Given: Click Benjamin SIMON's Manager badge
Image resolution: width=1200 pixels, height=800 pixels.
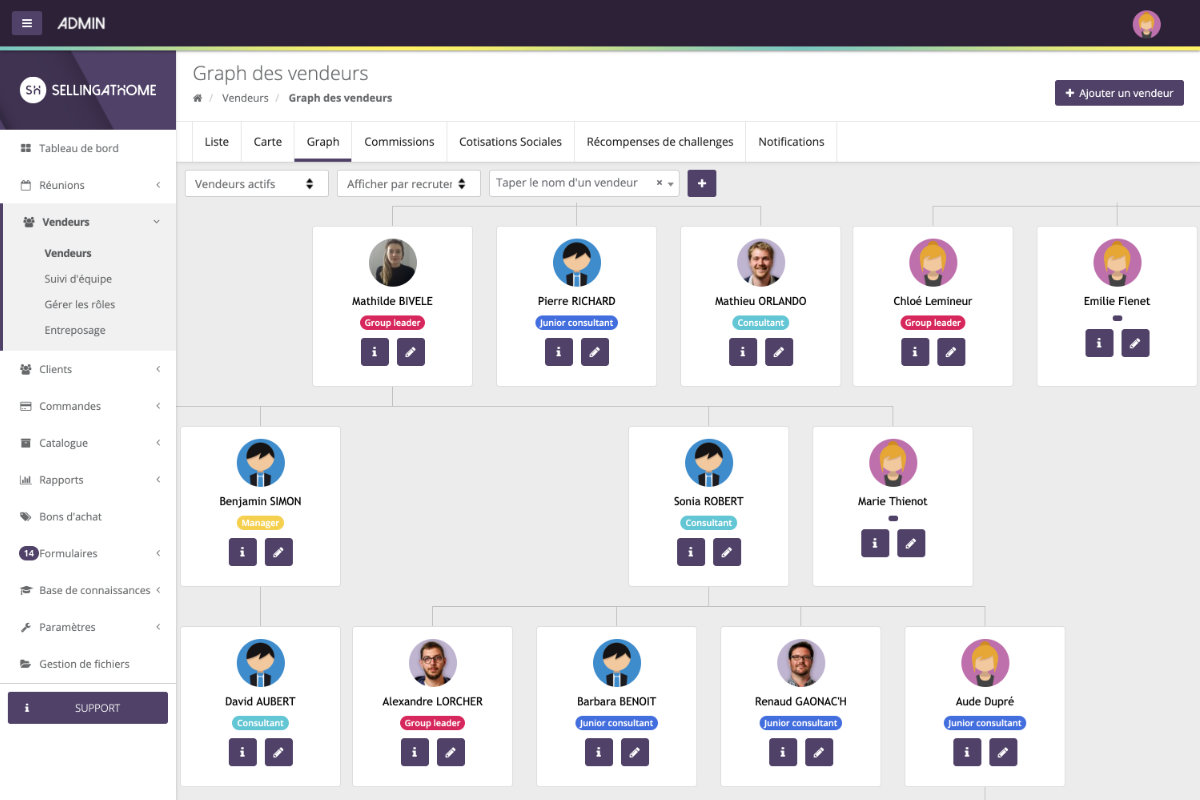Looking at the screenshot, I should [260, 523].
